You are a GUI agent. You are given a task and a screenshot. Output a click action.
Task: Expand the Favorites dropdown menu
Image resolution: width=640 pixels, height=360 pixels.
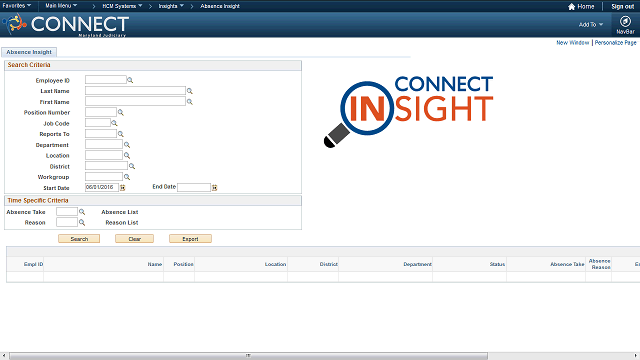(x=17, y=6)
